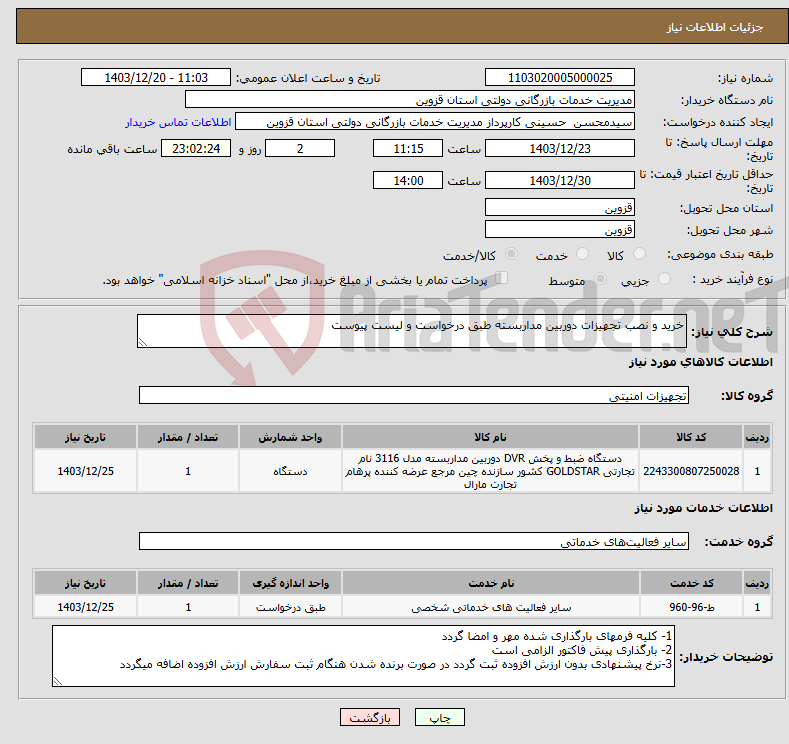The height and width of the screenshot is (744, 789).
Task: Click the شرح کلی نیاز description textarea
Action: pos(412,331)
